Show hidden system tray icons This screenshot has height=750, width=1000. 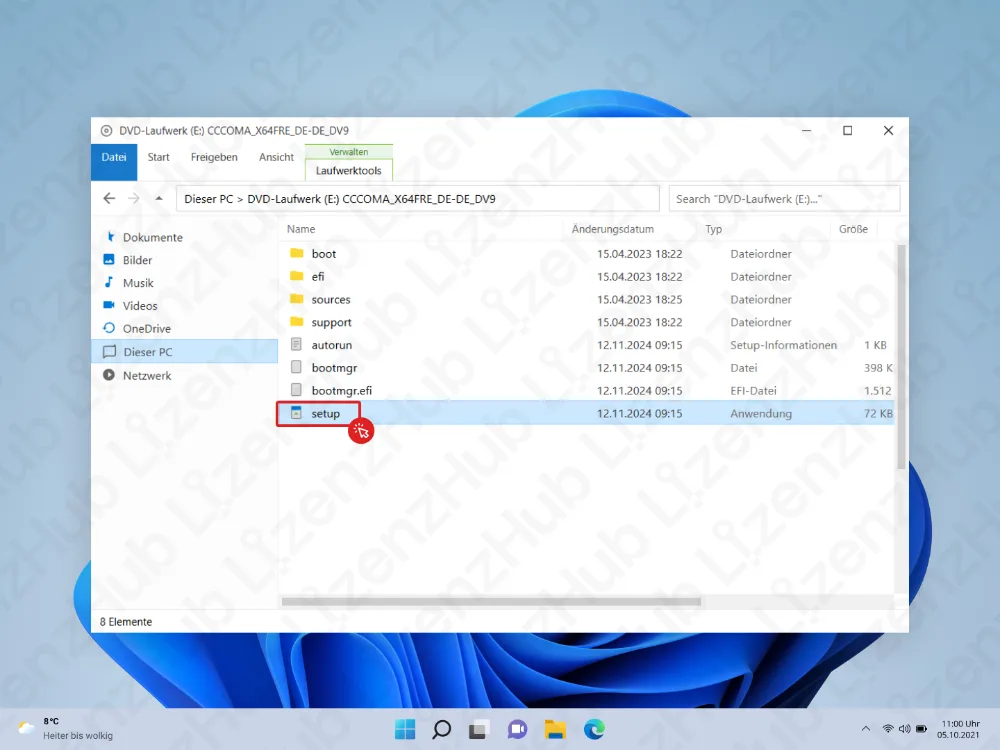click(x=865, y=728)
